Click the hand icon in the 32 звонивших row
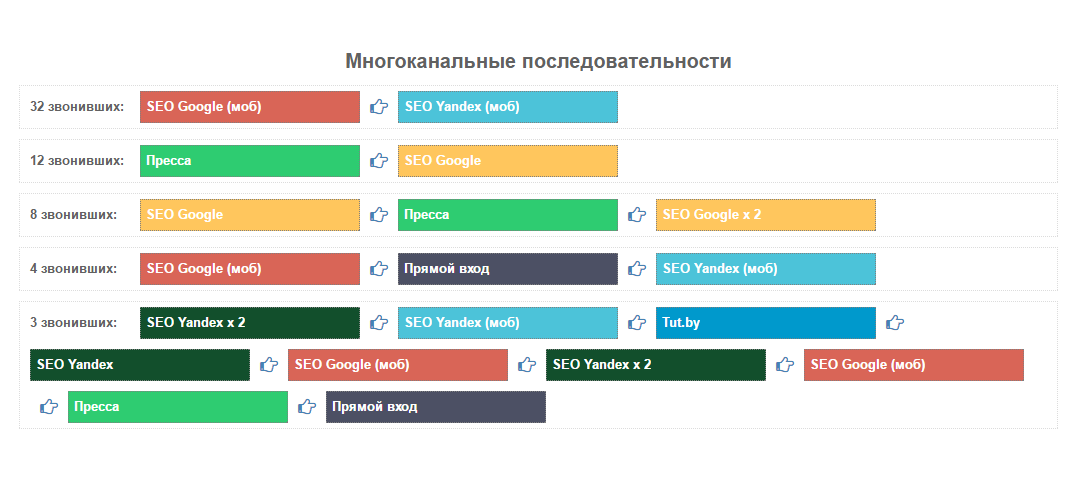This screenshot has height=477, width=1075. (x=378, y=107)
